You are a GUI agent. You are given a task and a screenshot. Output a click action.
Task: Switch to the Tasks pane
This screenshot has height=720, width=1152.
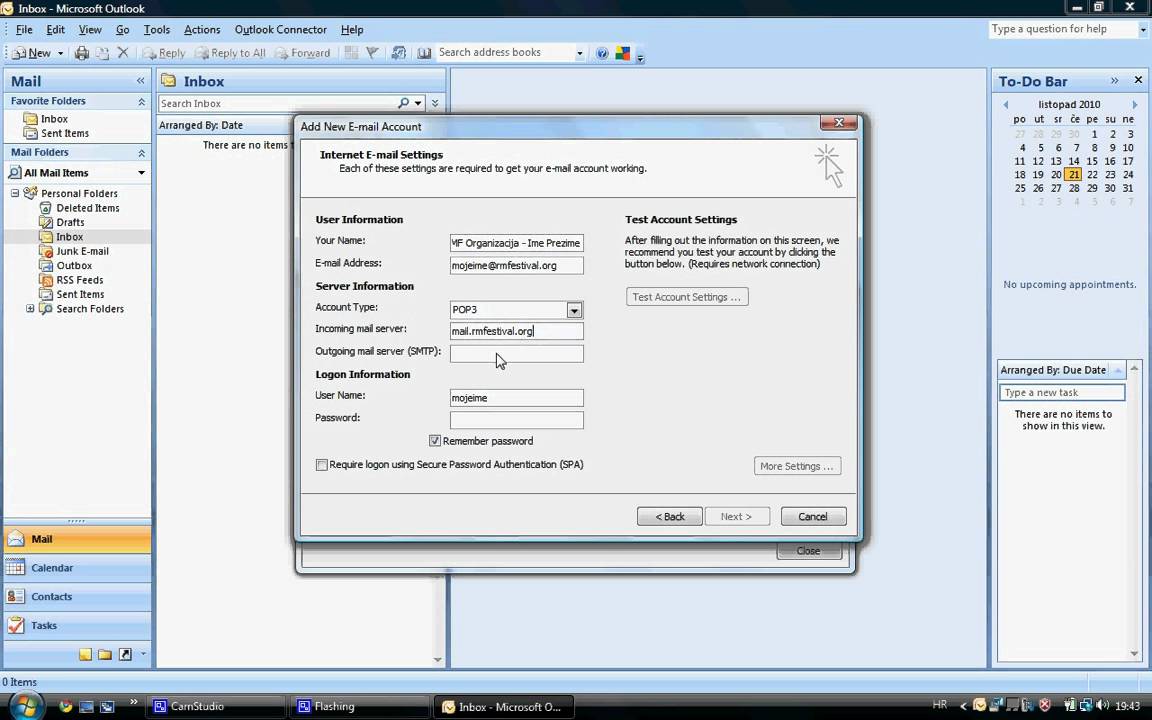[x=77, y=625]
